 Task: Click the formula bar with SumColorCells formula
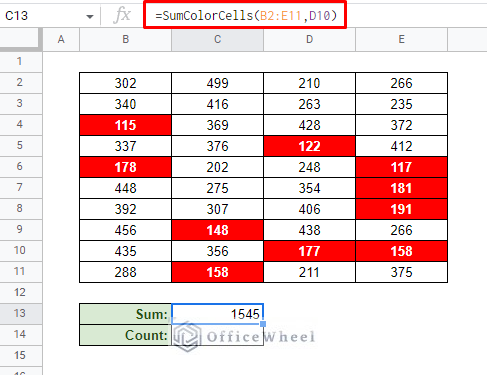click(245, 15)
